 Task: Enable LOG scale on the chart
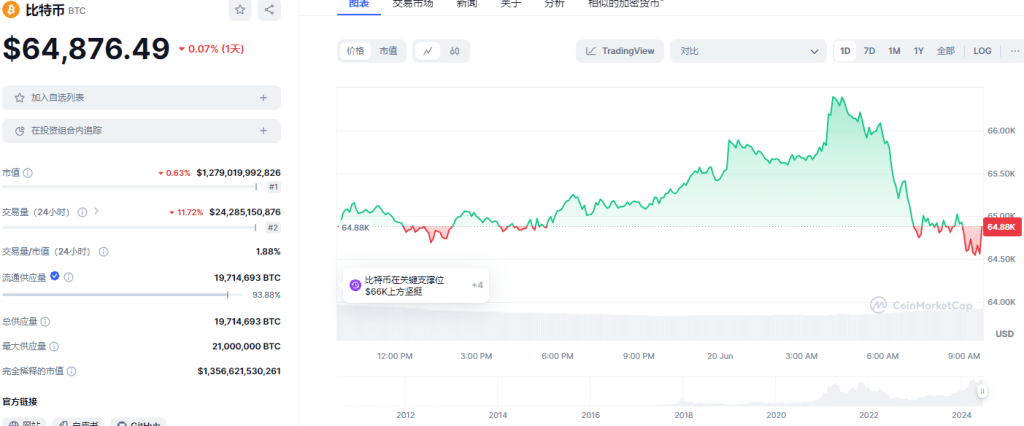click(x=982, y=51)
